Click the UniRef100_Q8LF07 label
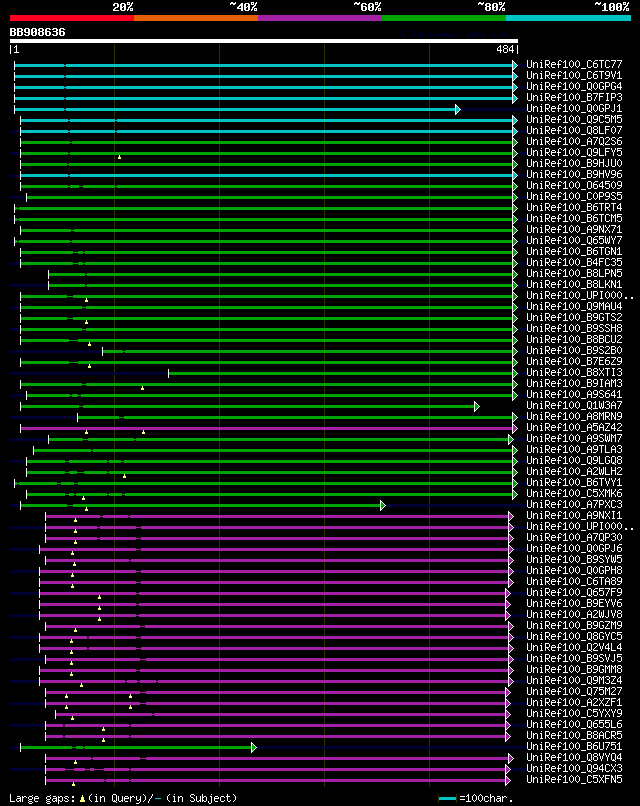Viewport: 640px width, 806px height. coord(574,131)
